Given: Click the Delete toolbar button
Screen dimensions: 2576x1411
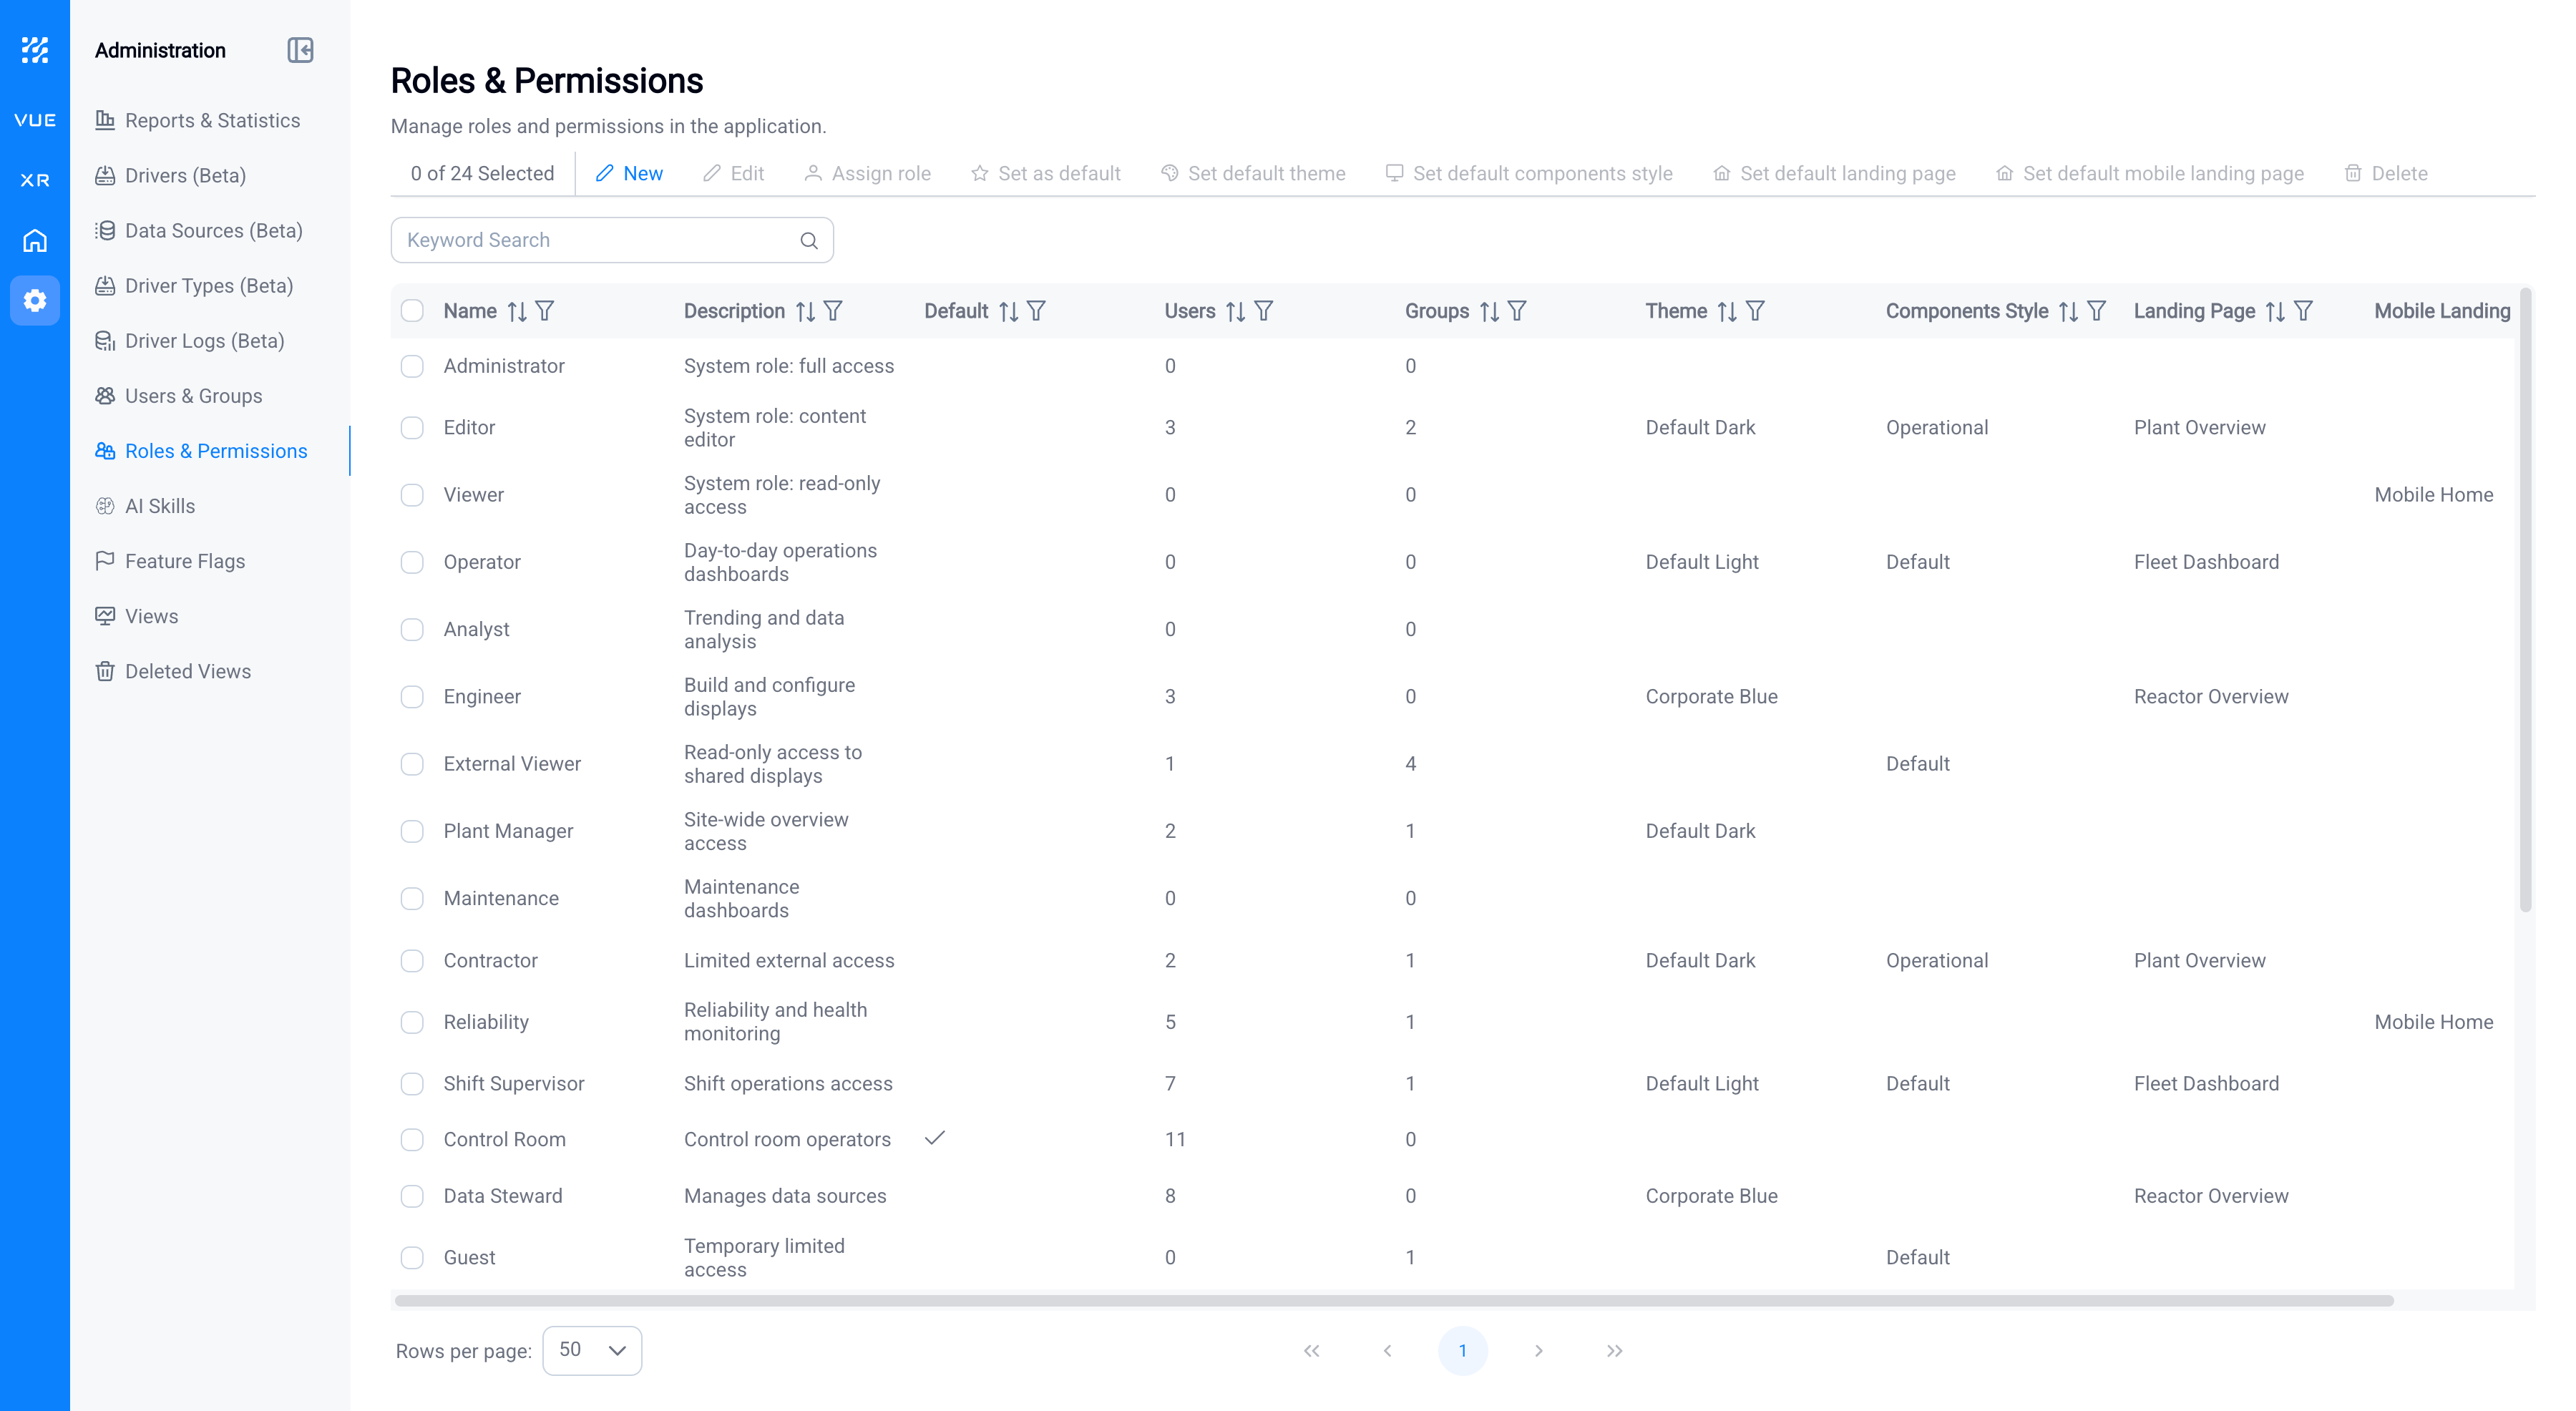Looking at the screenshot, I should (x=2386, y=173).
